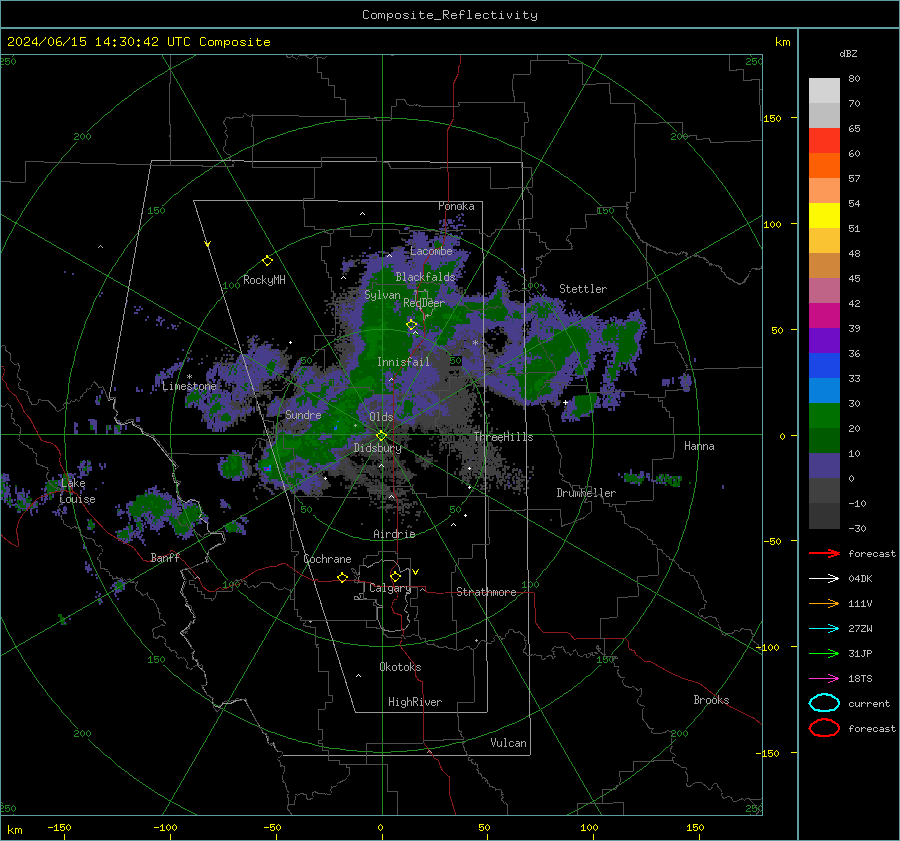900x841 pixels.
Task: Click the 18TS legend label
Action: (860, 679)
